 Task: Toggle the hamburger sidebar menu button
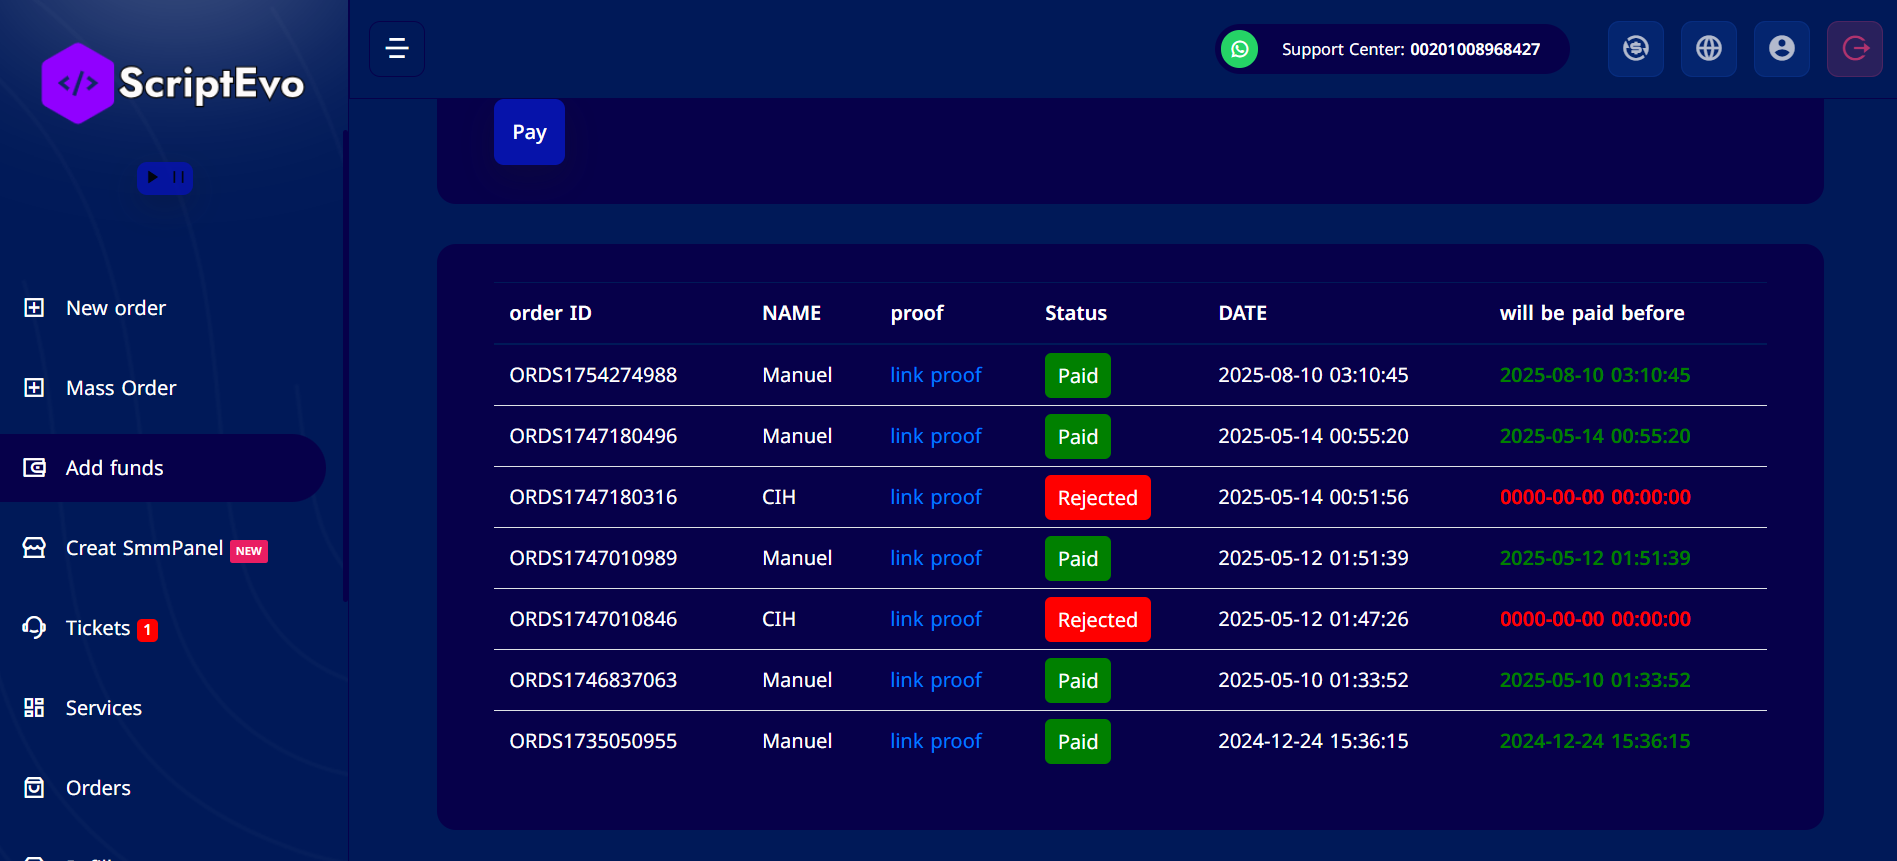[397, 49]
